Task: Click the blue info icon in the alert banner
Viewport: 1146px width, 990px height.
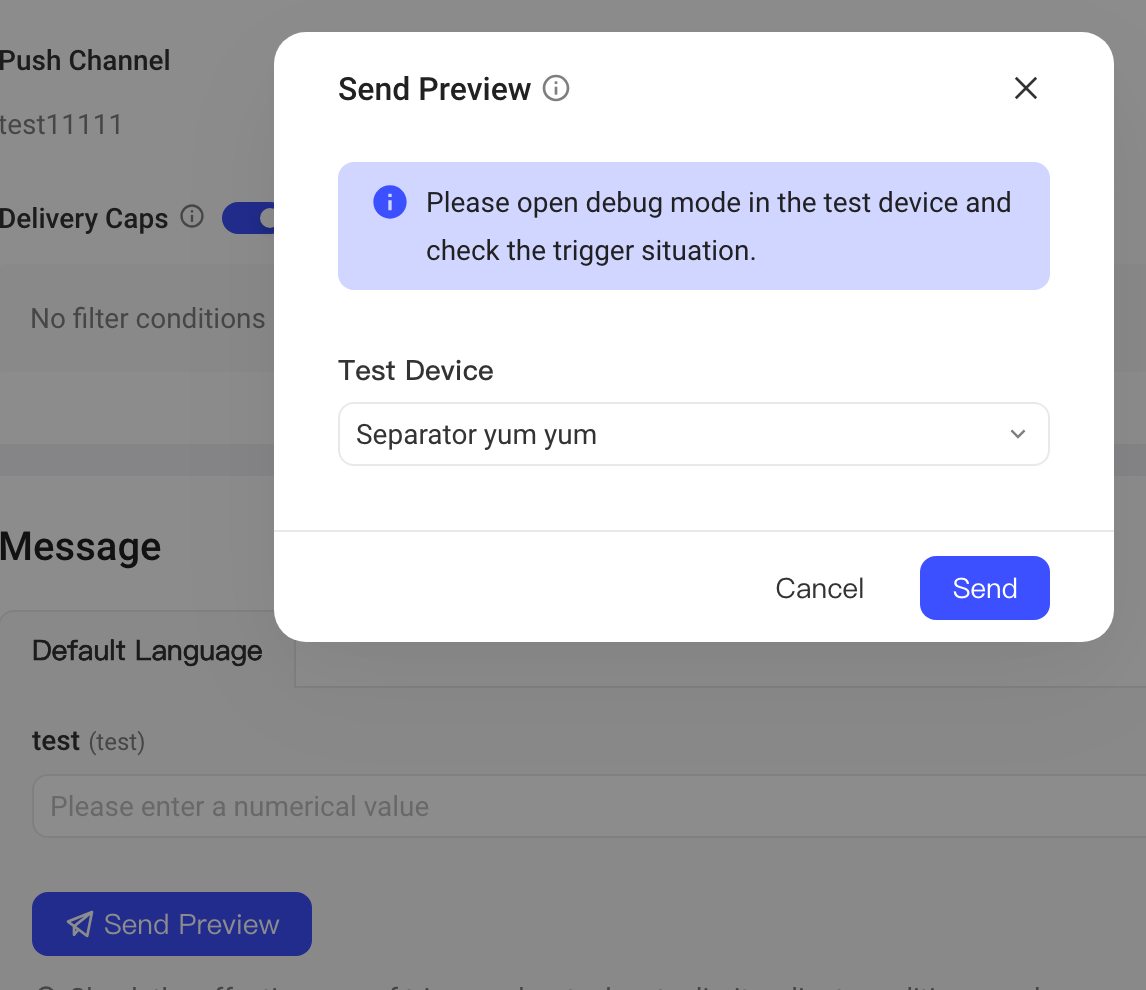Action: [390, 202]
